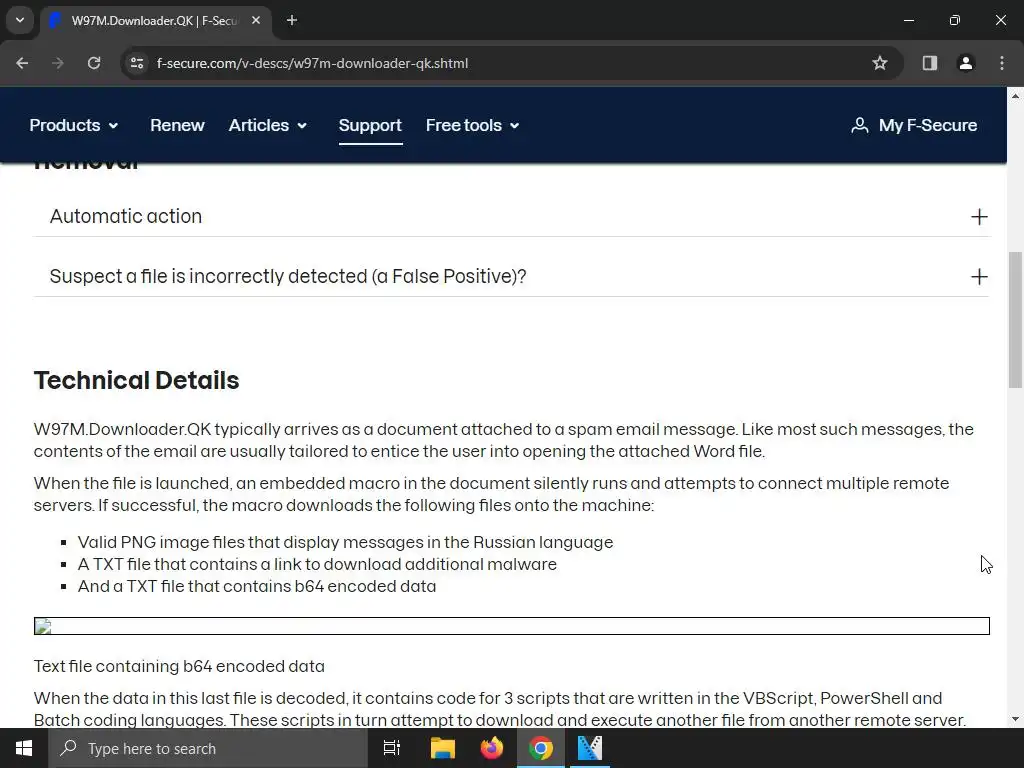This screenshot has width=1024, height=768.
Task: Launch File Explorer from the taskbar
Action: tap(442, 748)
